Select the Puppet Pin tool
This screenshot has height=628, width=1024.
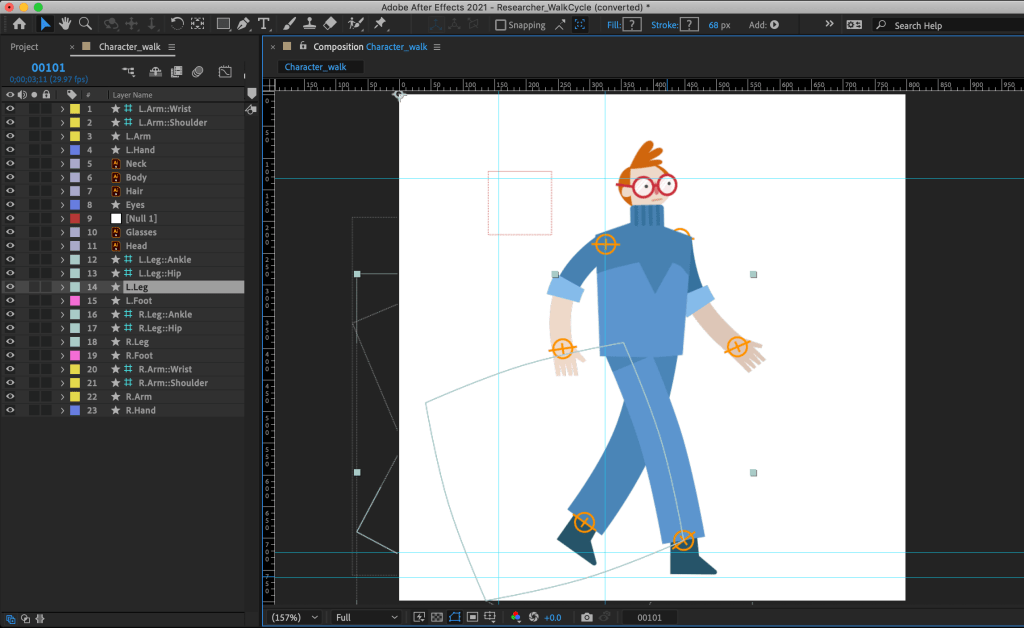[380, 24]
